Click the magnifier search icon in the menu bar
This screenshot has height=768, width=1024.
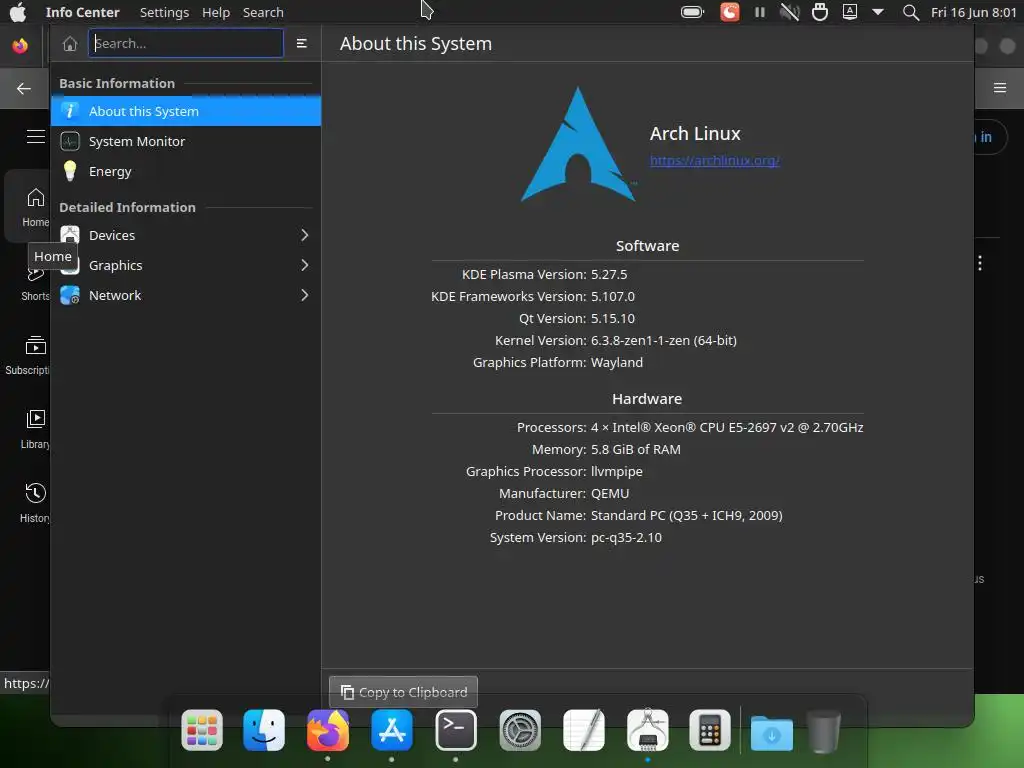pyautogui.click(x=910, y=12)
